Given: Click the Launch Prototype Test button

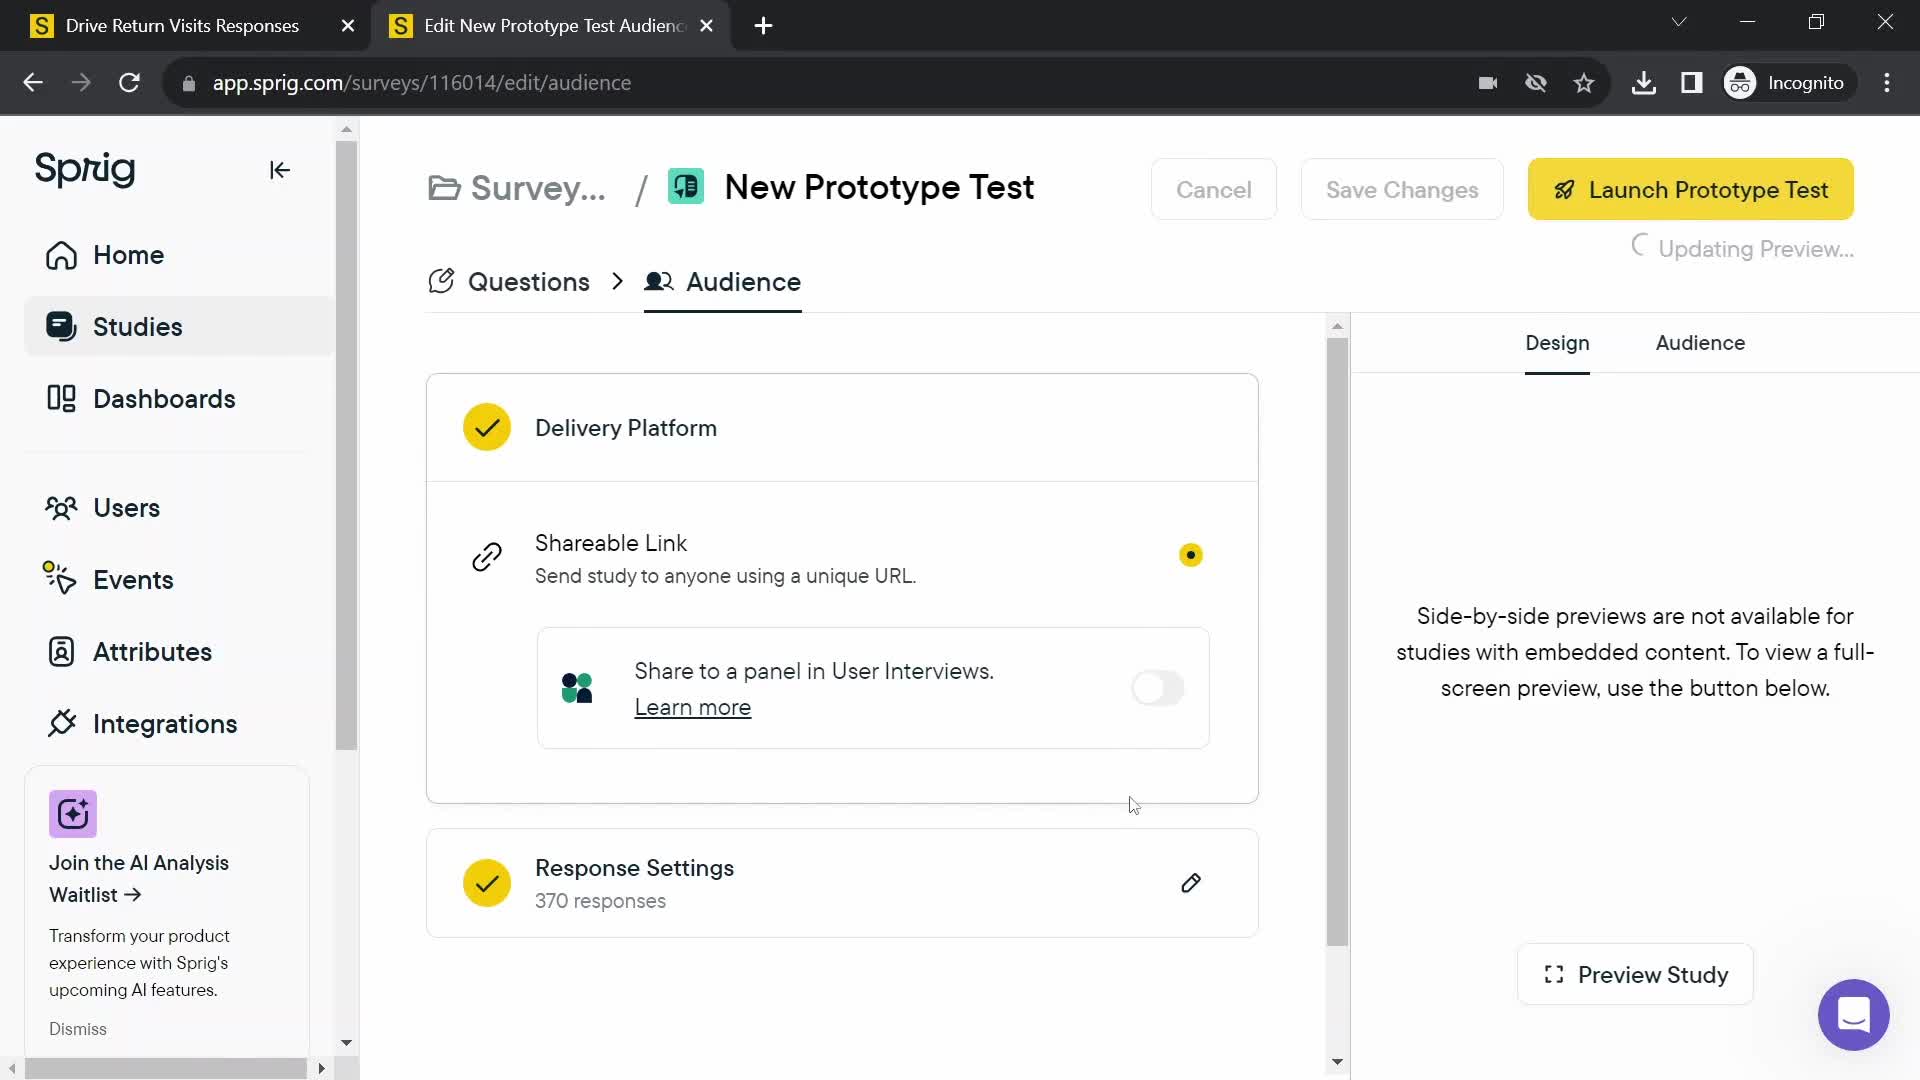Looking at the screenshot, I should click(x=1693, y=189).
